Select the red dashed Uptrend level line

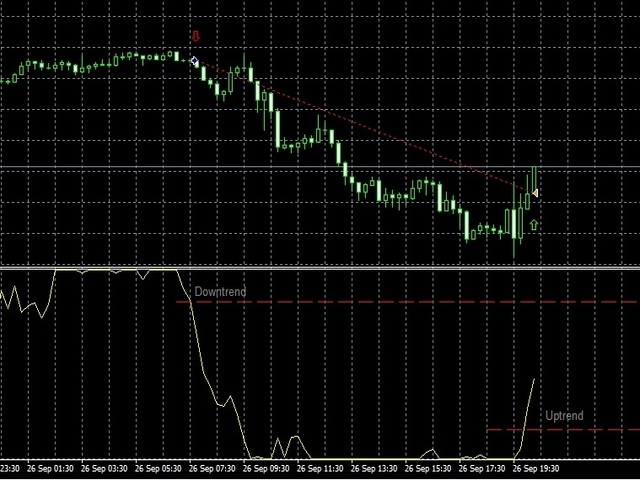pos(563,429)
